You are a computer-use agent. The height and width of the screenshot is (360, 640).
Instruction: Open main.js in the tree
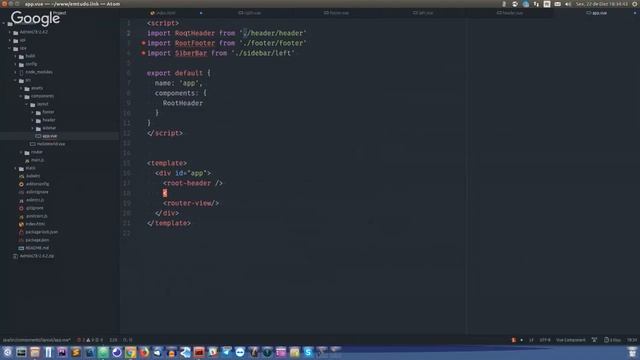click(37, 160)
